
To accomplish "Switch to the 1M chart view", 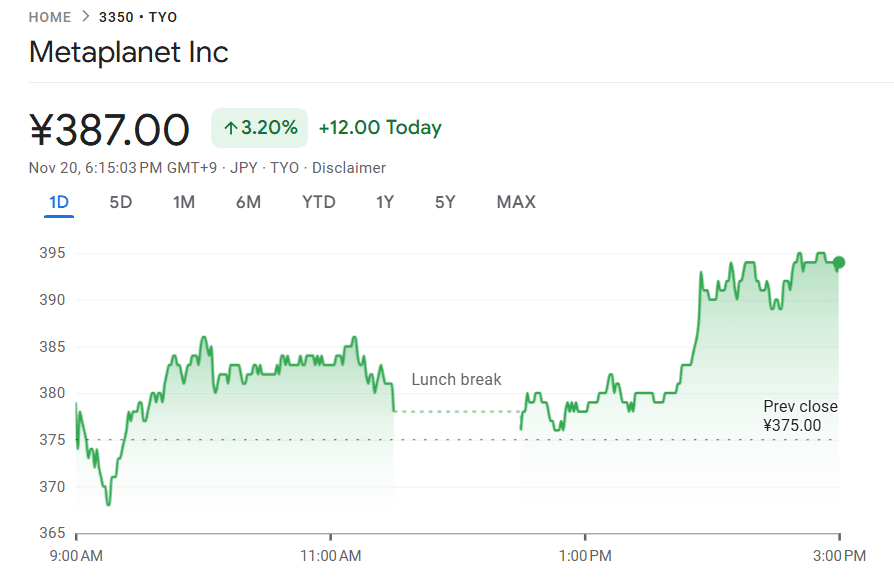I will tap(183, 202).
